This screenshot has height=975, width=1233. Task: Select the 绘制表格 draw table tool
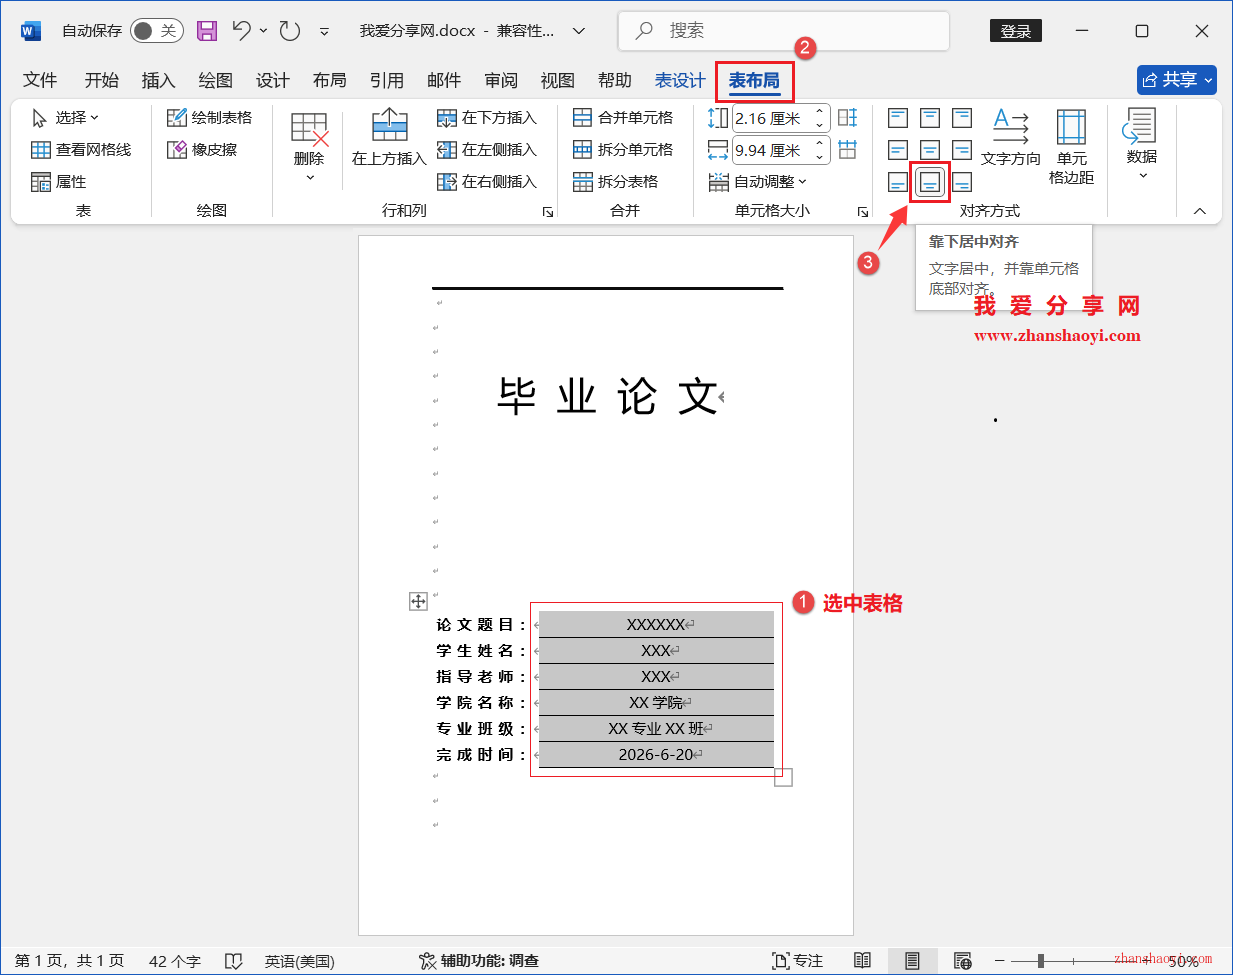point(209,118)
